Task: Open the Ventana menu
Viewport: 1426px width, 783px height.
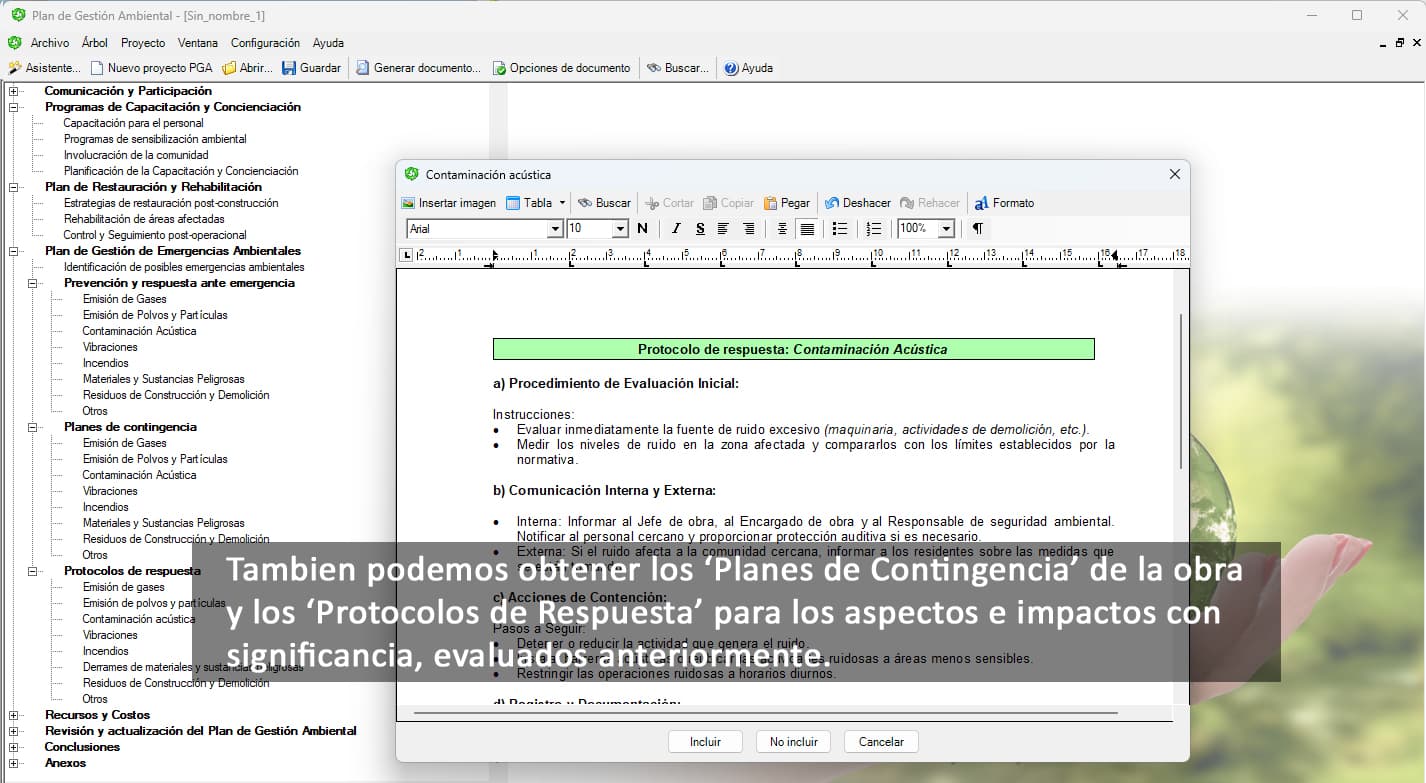Action: coord(198,43)
